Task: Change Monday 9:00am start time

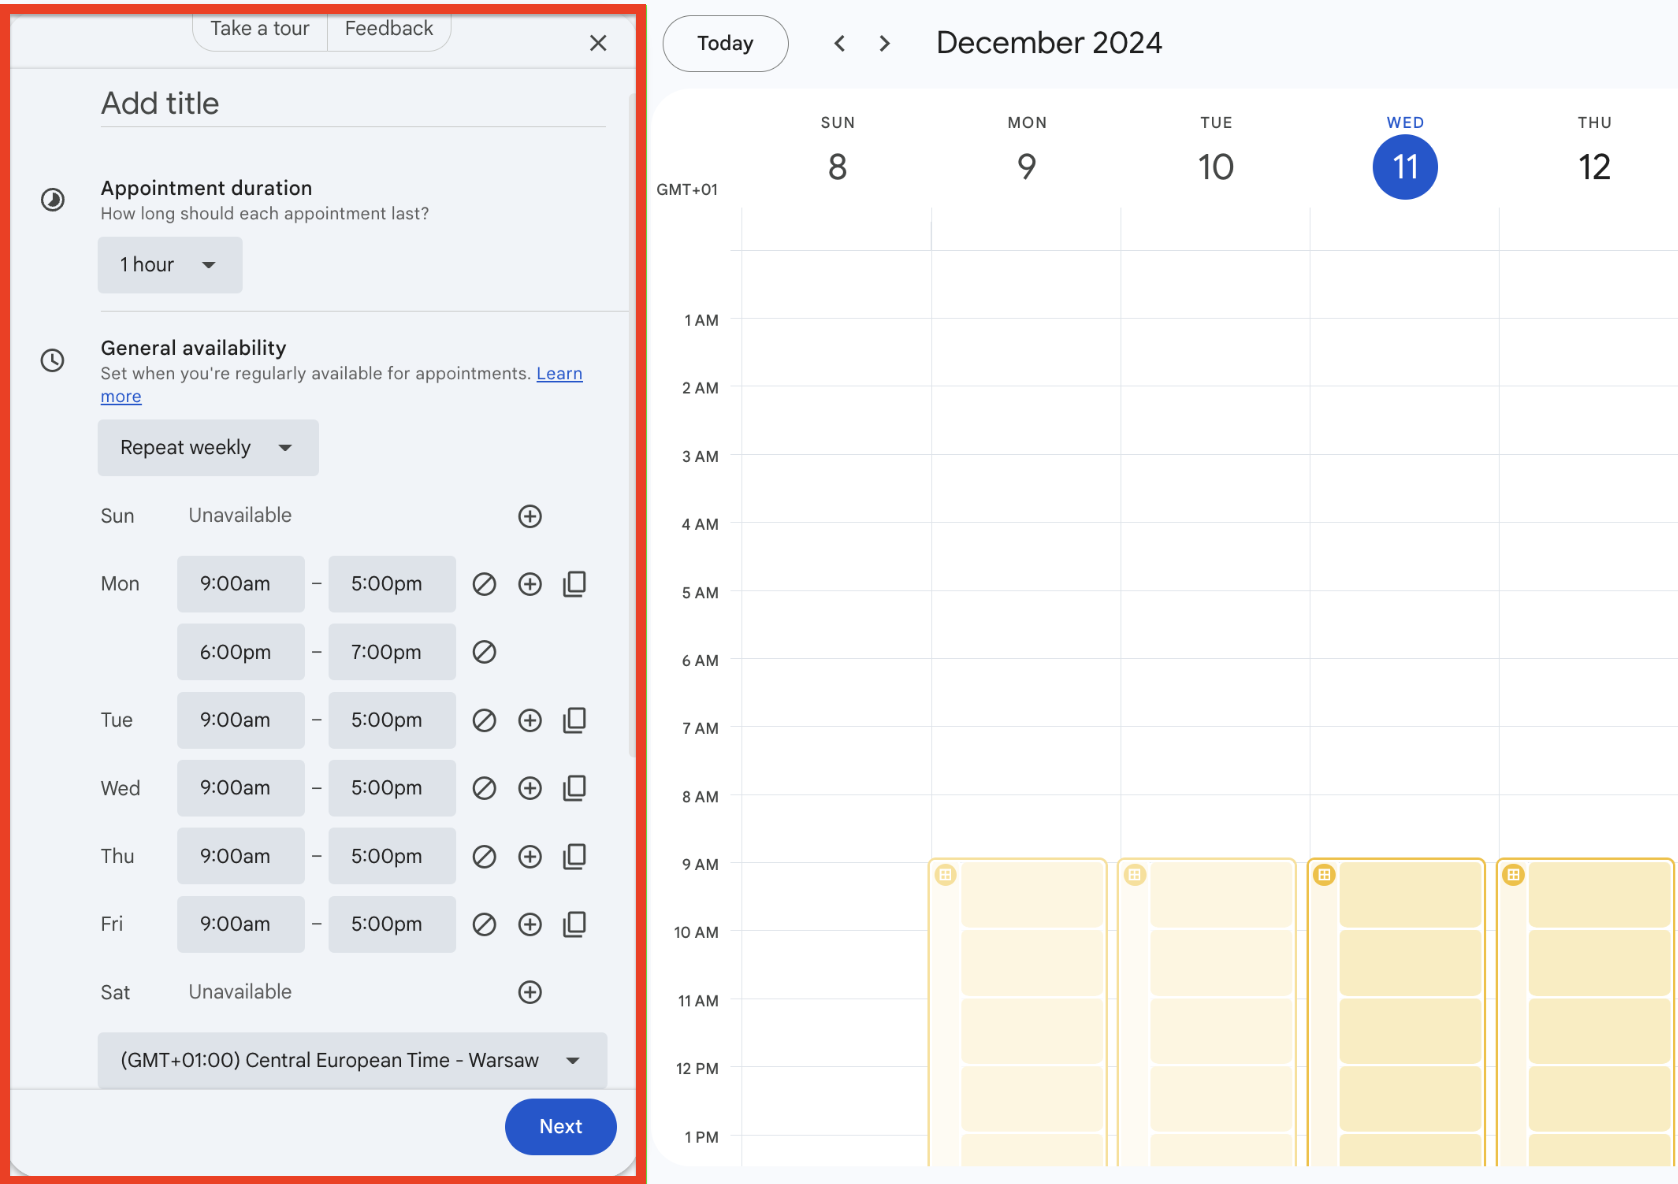Action: click(x=241, y=584)
